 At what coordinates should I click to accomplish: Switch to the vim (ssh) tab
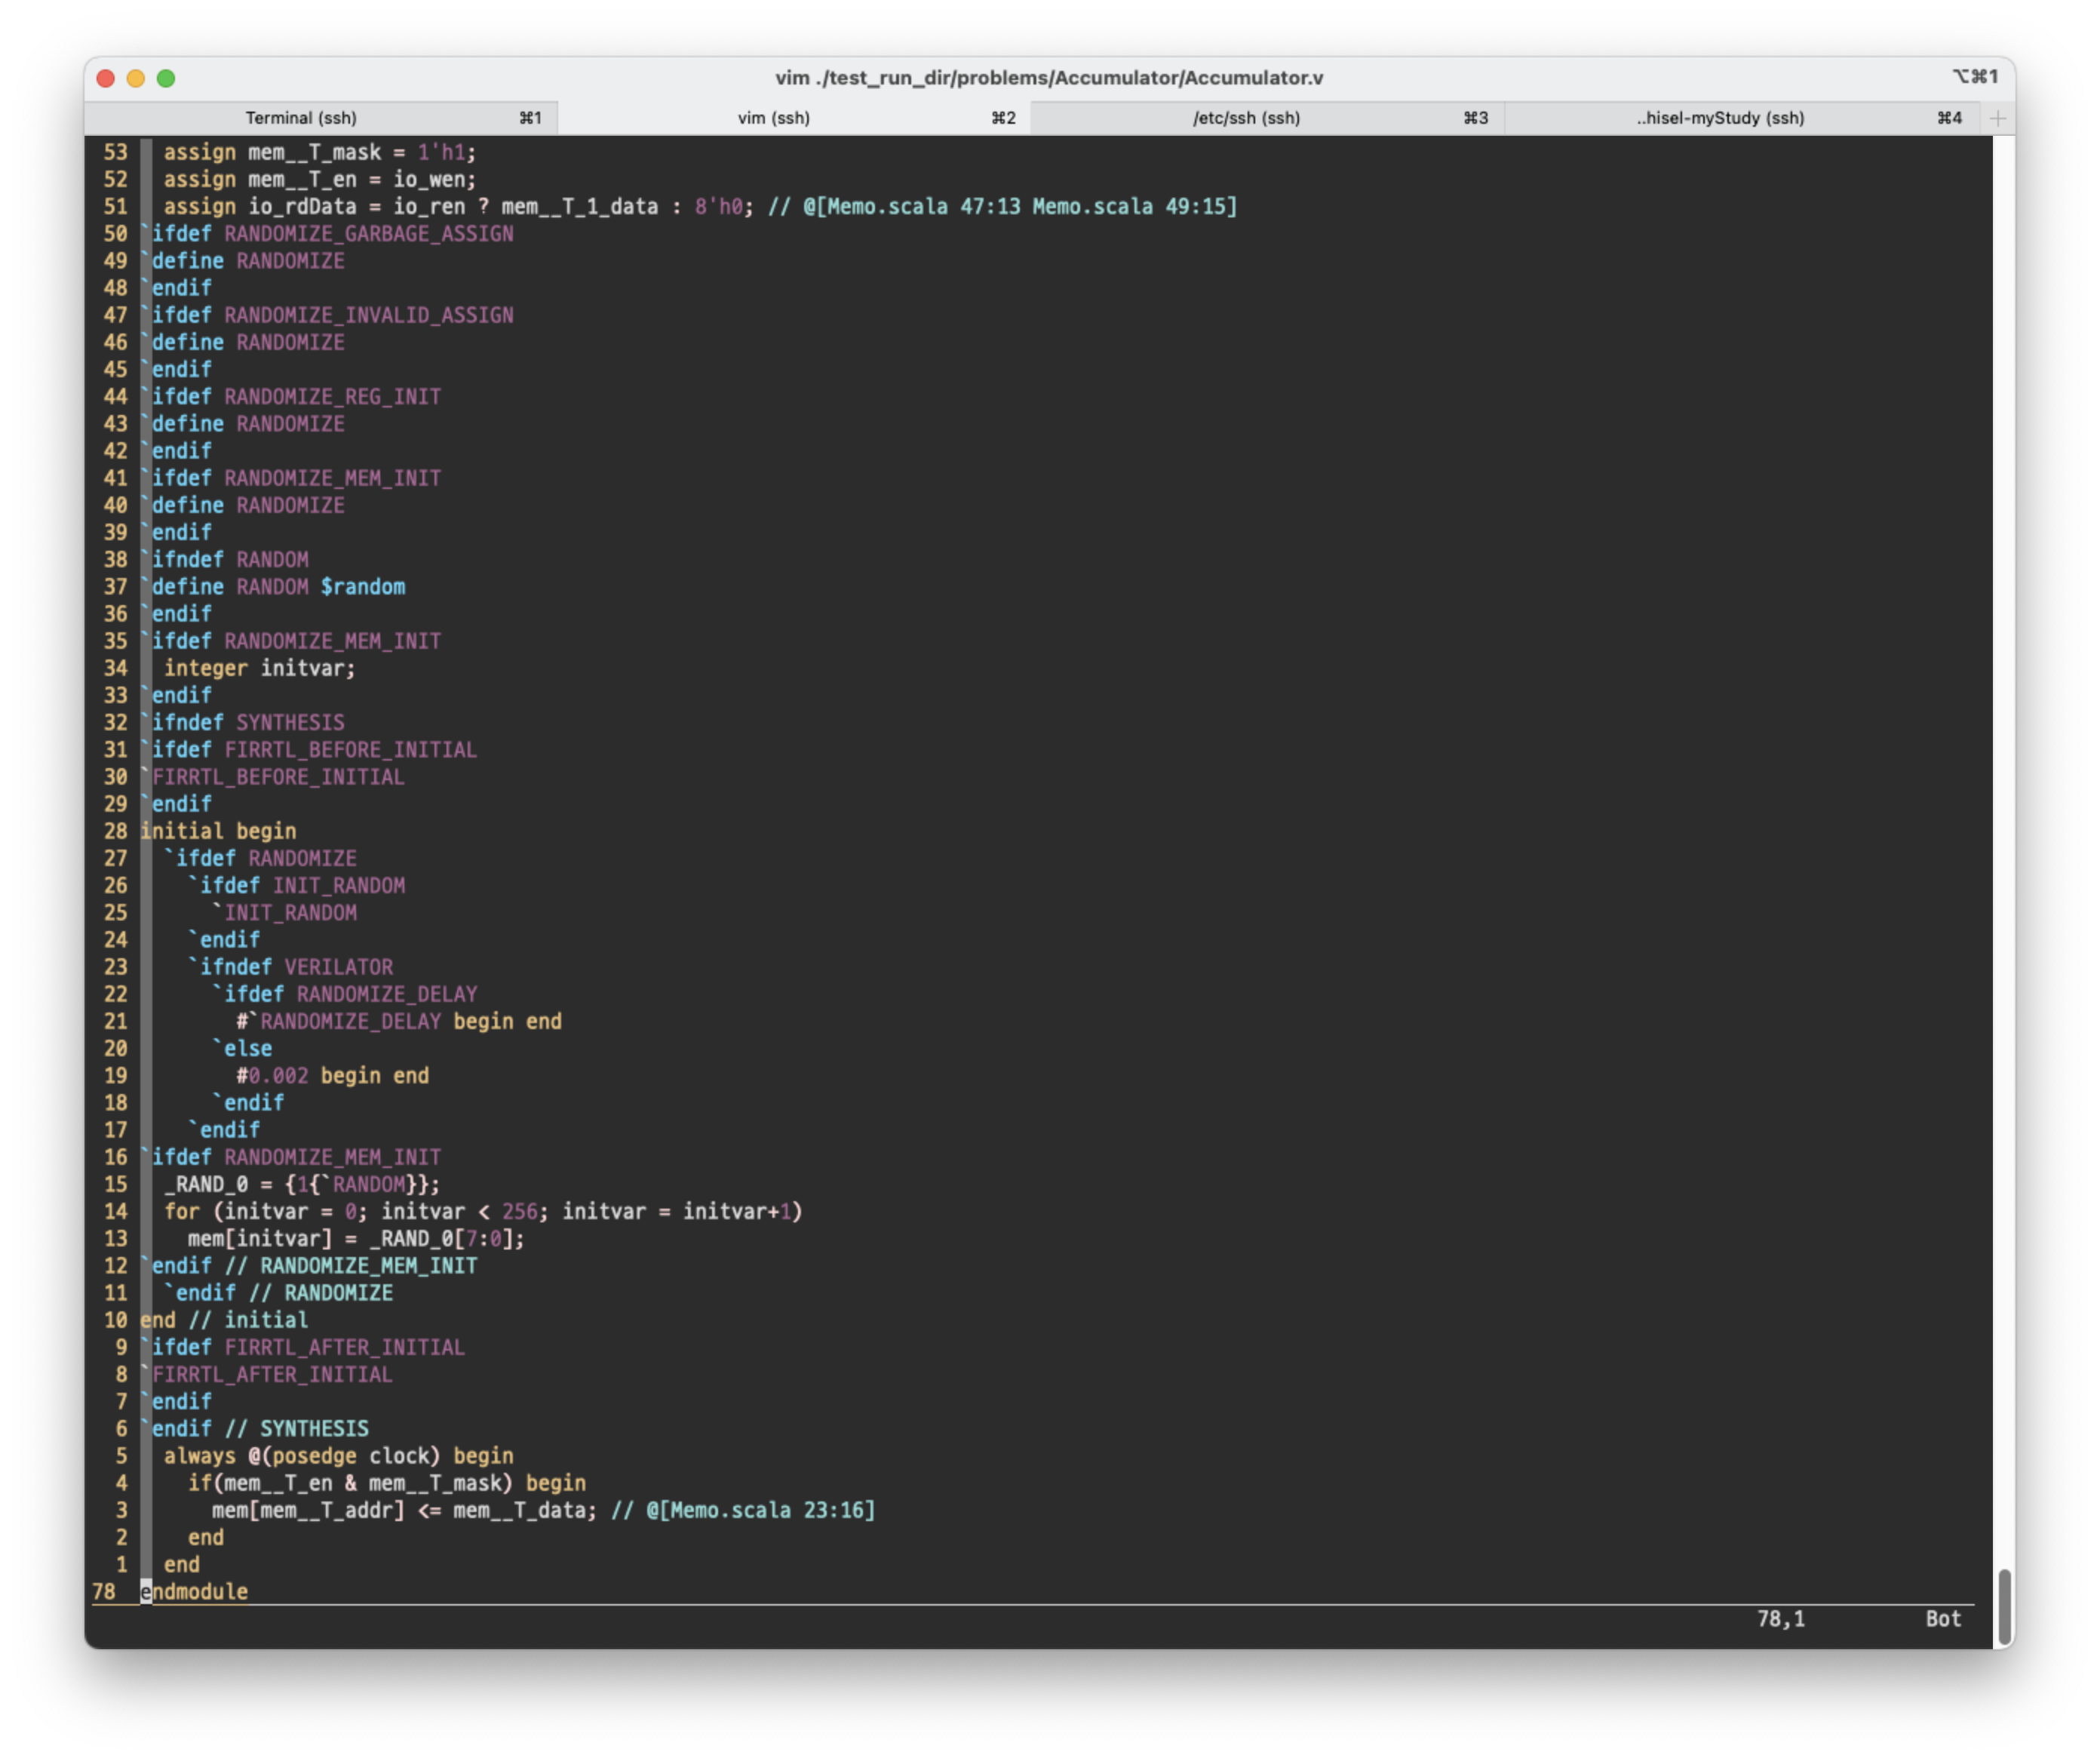click(x=793, y=118)
